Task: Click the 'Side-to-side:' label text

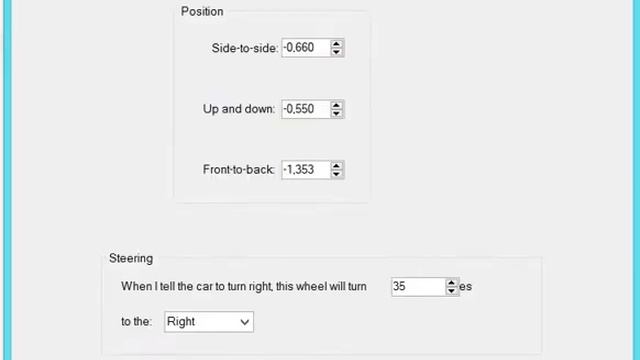Action: [245, 48]
